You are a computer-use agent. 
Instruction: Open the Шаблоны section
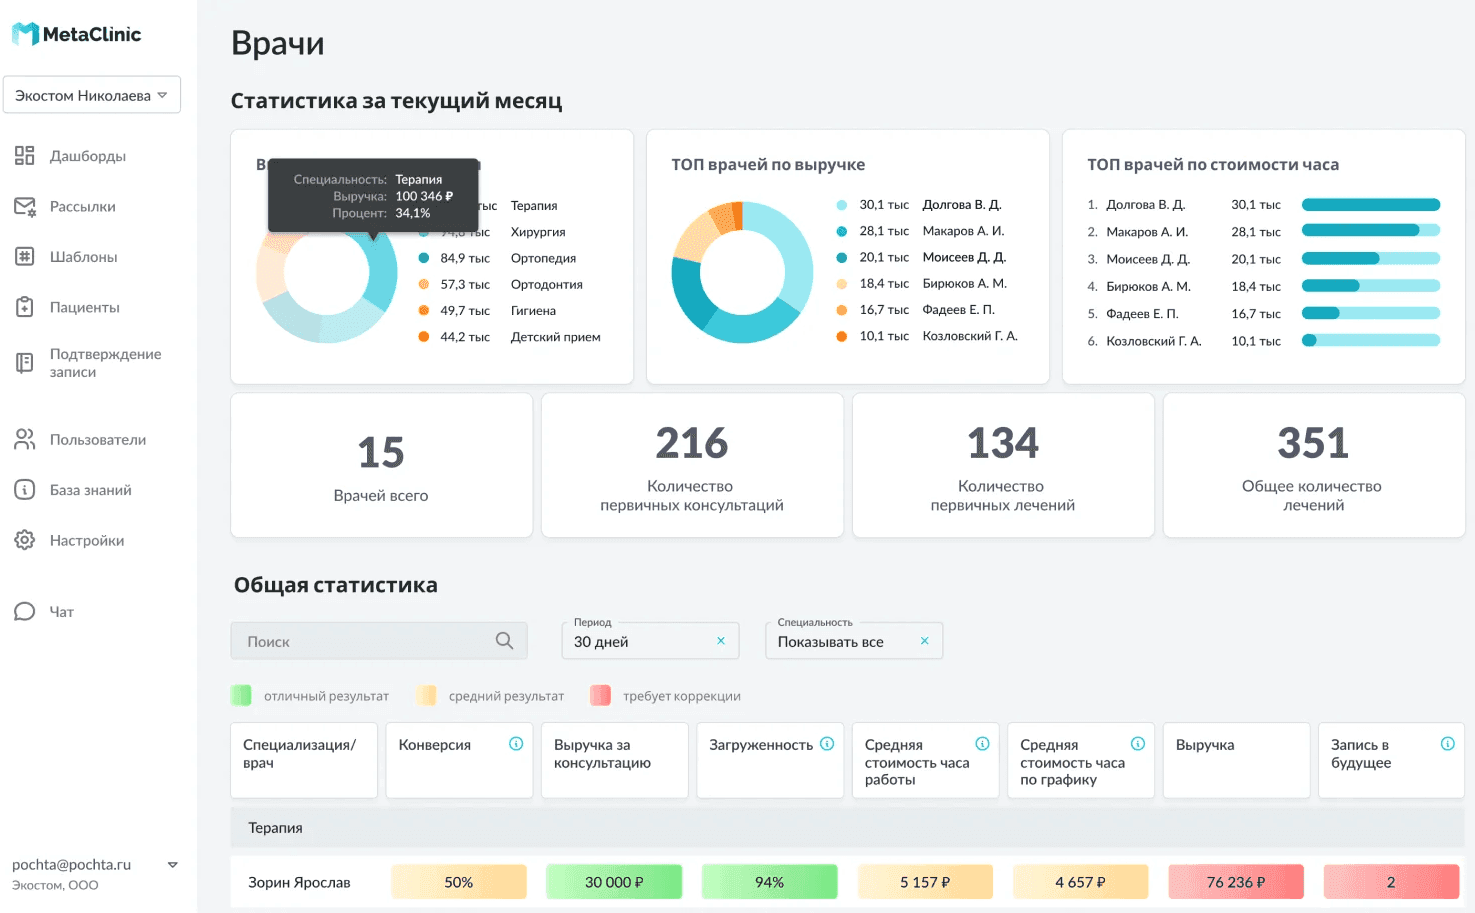pos(85,257)
